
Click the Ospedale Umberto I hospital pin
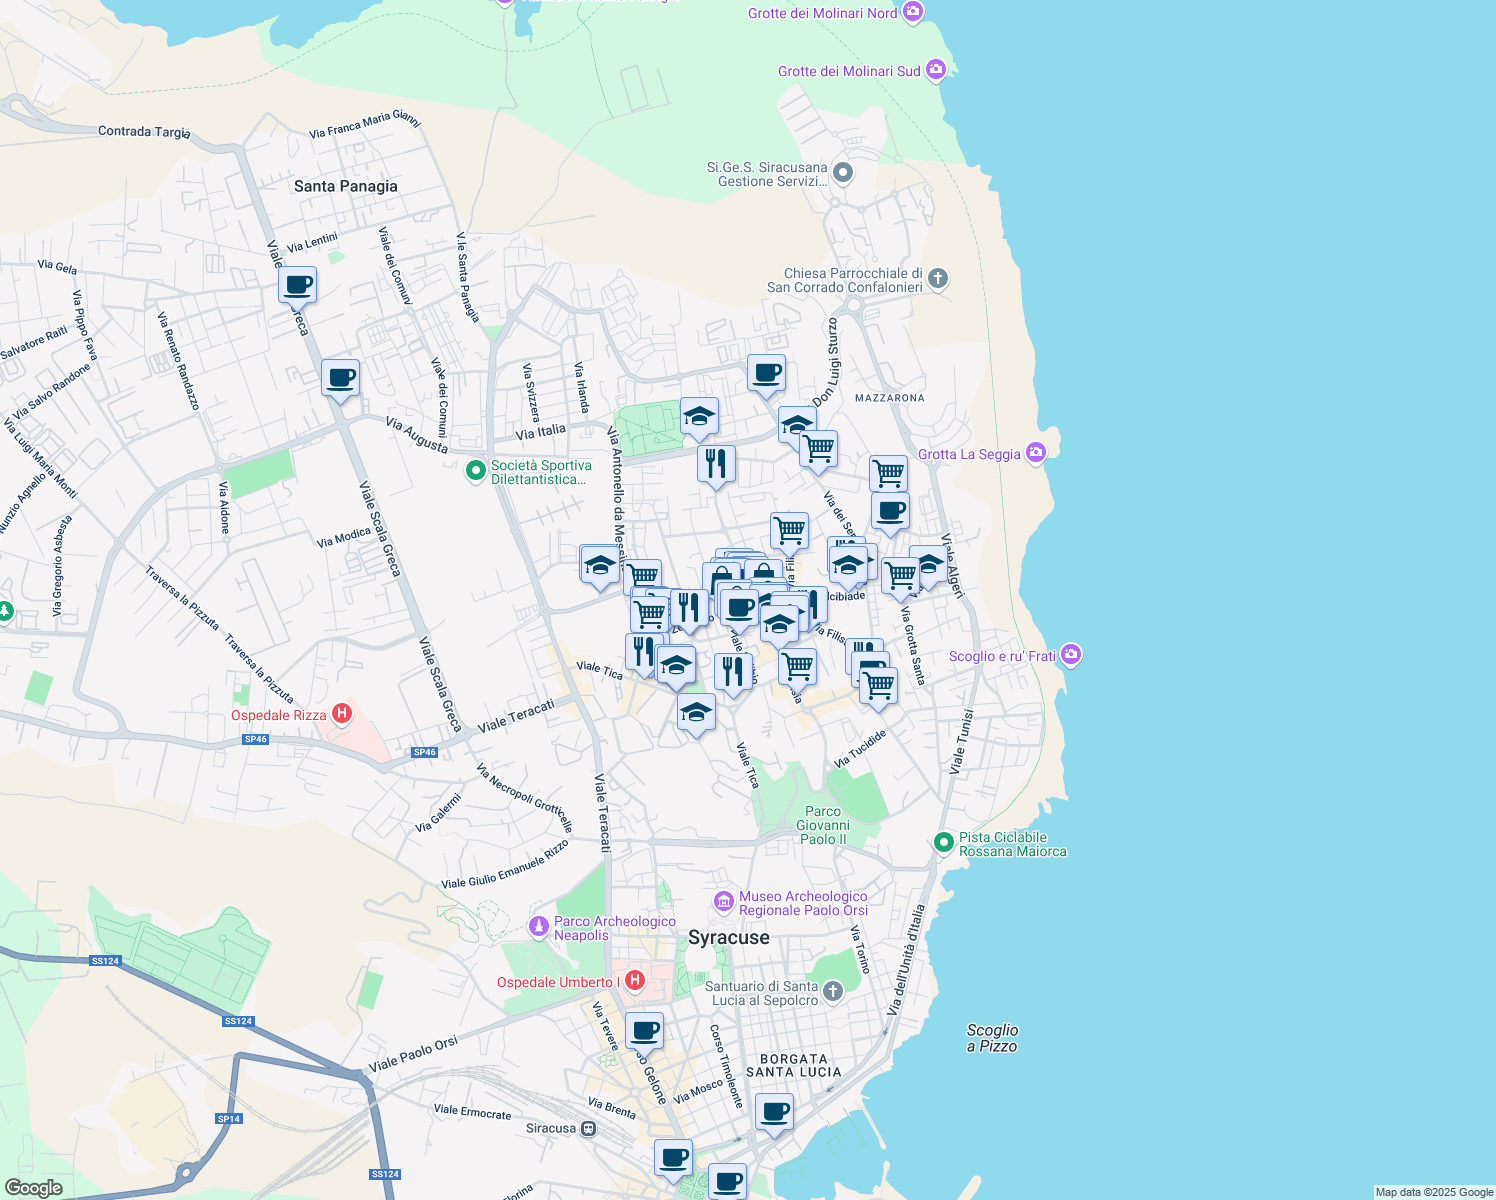pos(634,981)
